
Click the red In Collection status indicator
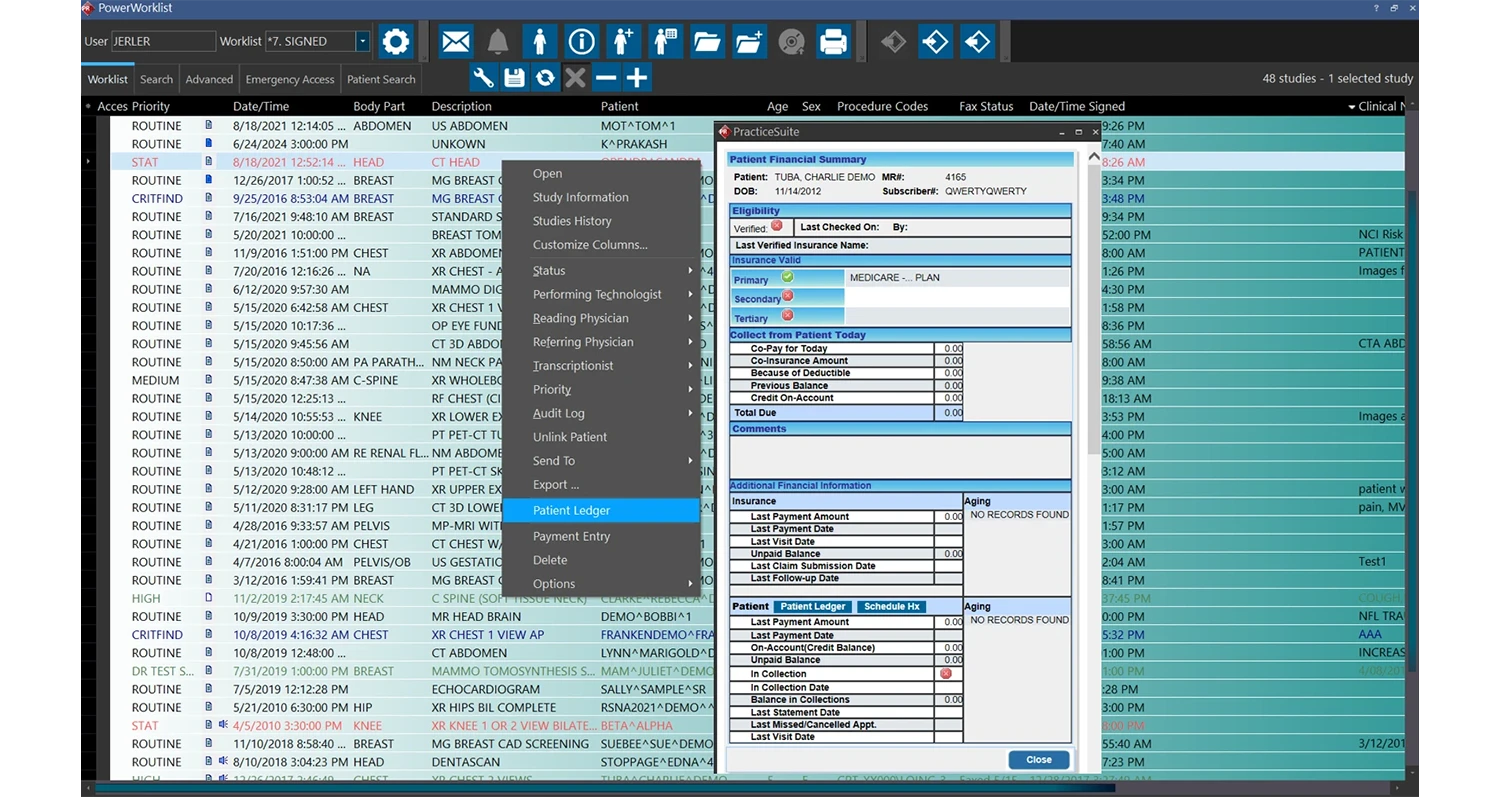pos(945,674)
